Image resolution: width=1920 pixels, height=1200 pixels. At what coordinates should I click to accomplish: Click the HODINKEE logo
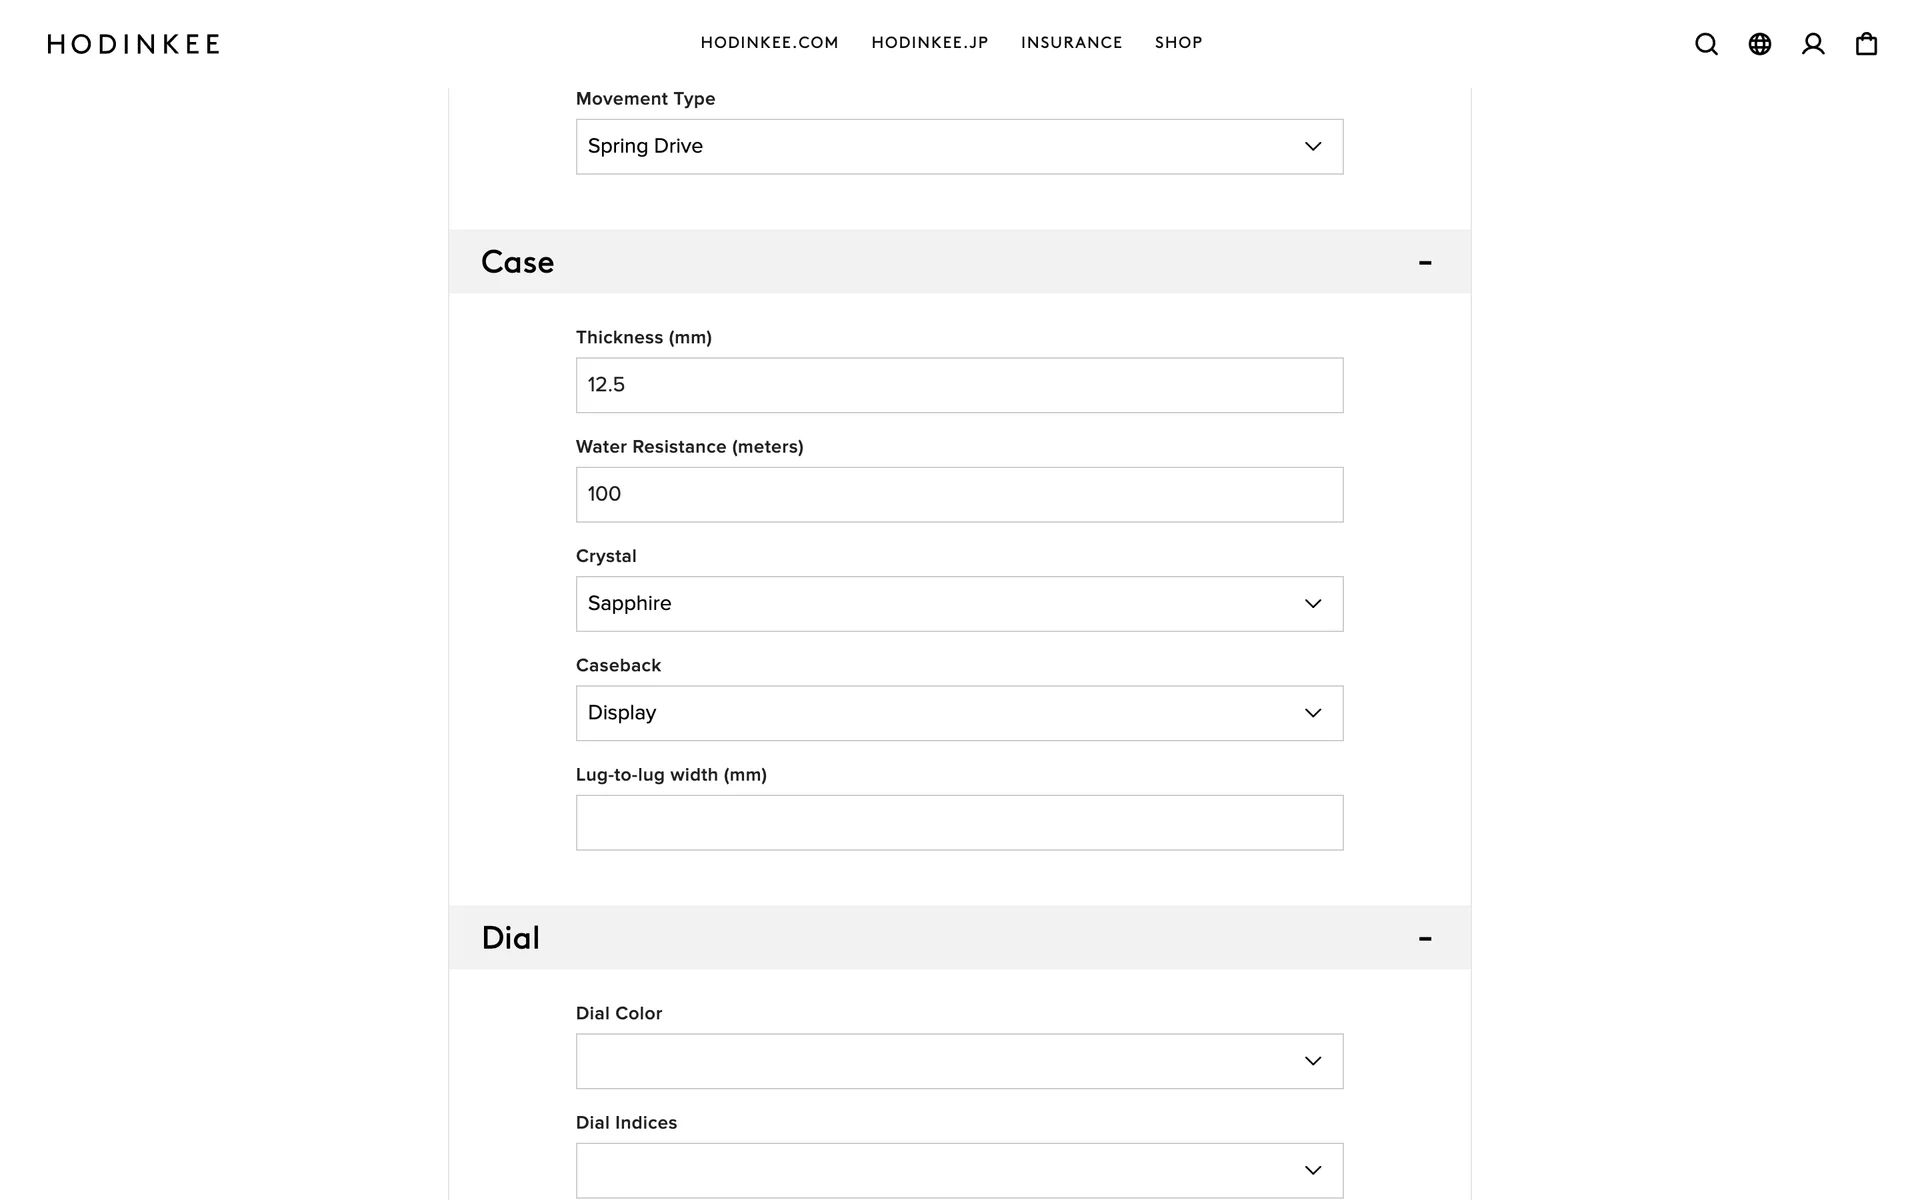[x=134, y=44]
